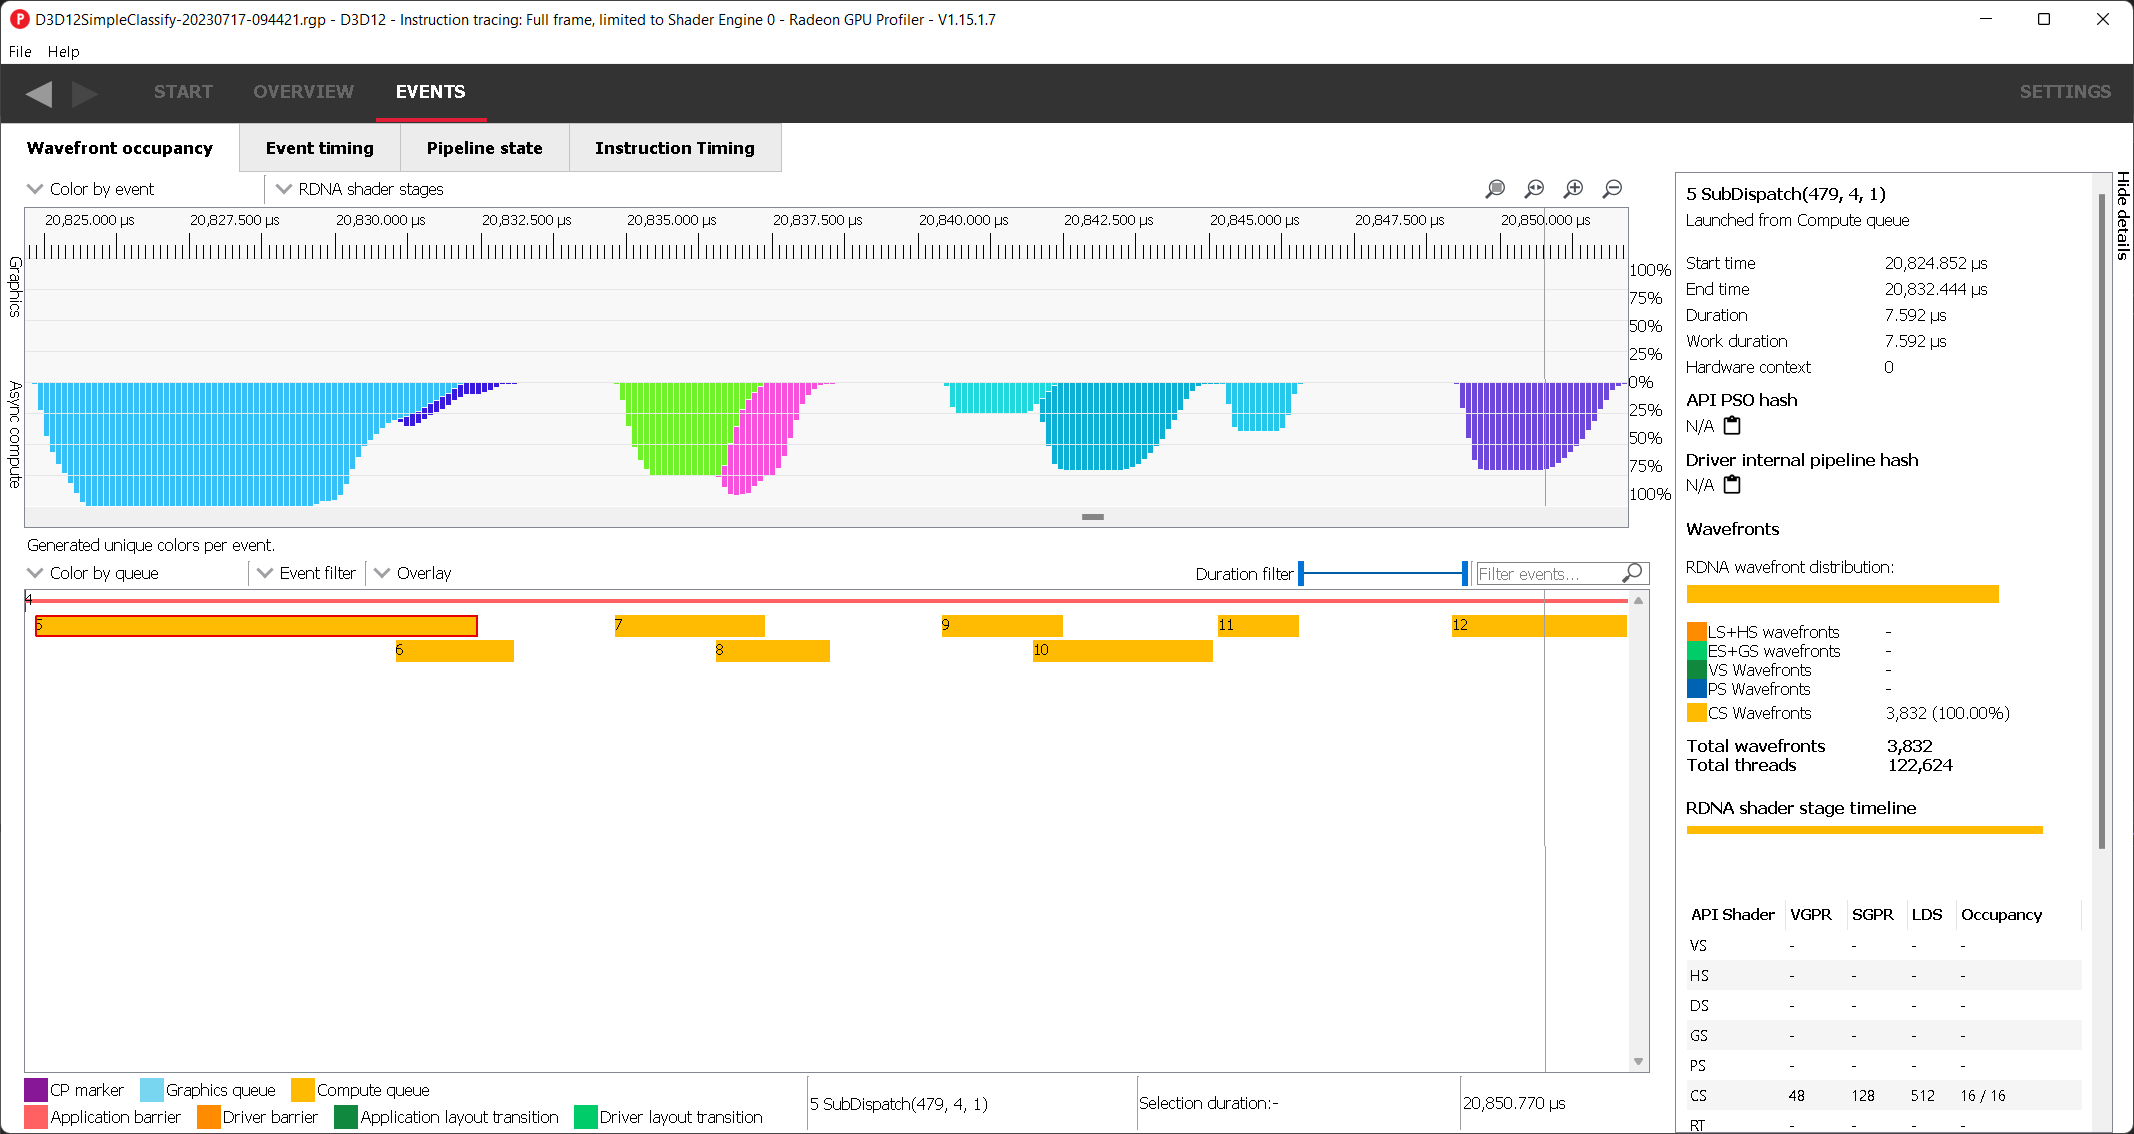Click the zoom in icon in timeline

pyautogui.click(x=1574, y=188)
